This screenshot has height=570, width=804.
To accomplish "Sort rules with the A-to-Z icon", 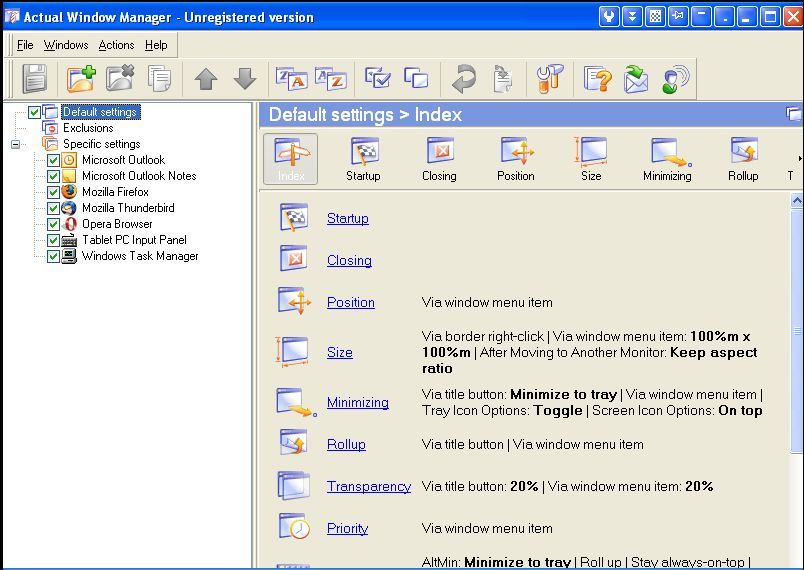I will (x=331, y=78).
